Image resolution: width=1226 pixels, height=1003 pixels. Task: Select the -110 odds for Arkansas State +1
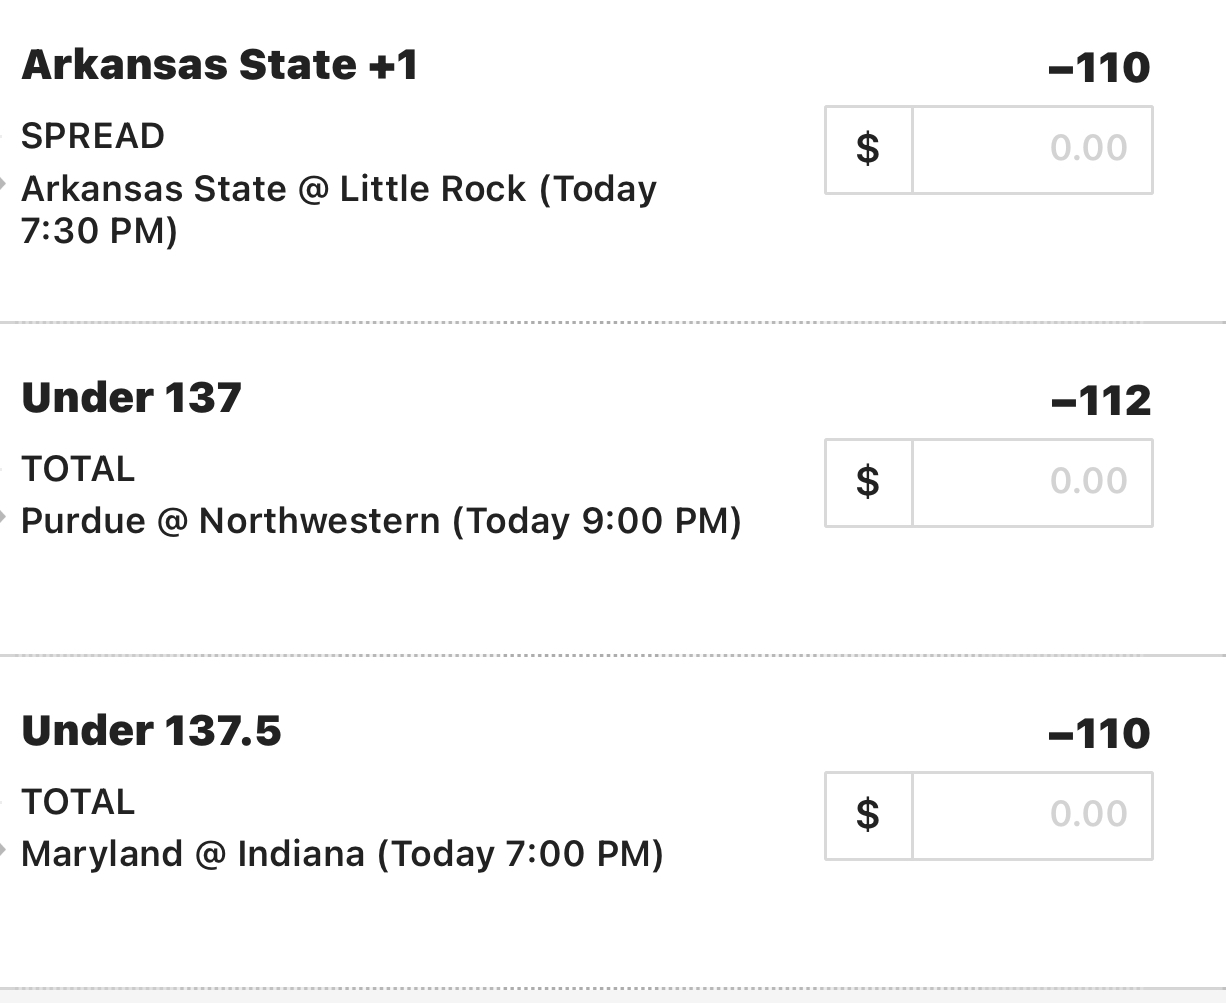pos(1099,69)
